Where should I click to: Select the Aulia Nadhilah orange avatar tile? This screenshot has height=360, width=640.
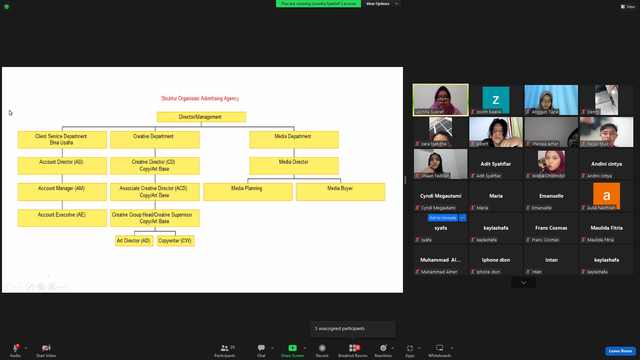click(x=607, y=196)
